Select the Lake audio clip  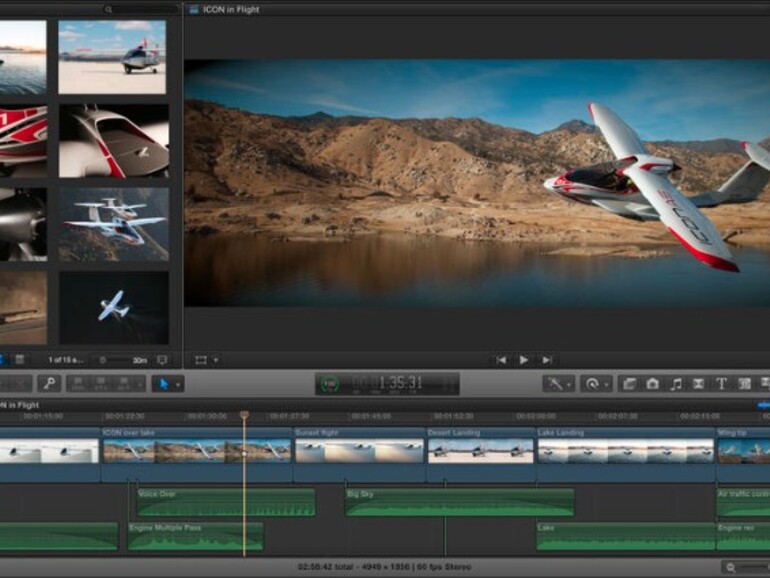point(626,536)
